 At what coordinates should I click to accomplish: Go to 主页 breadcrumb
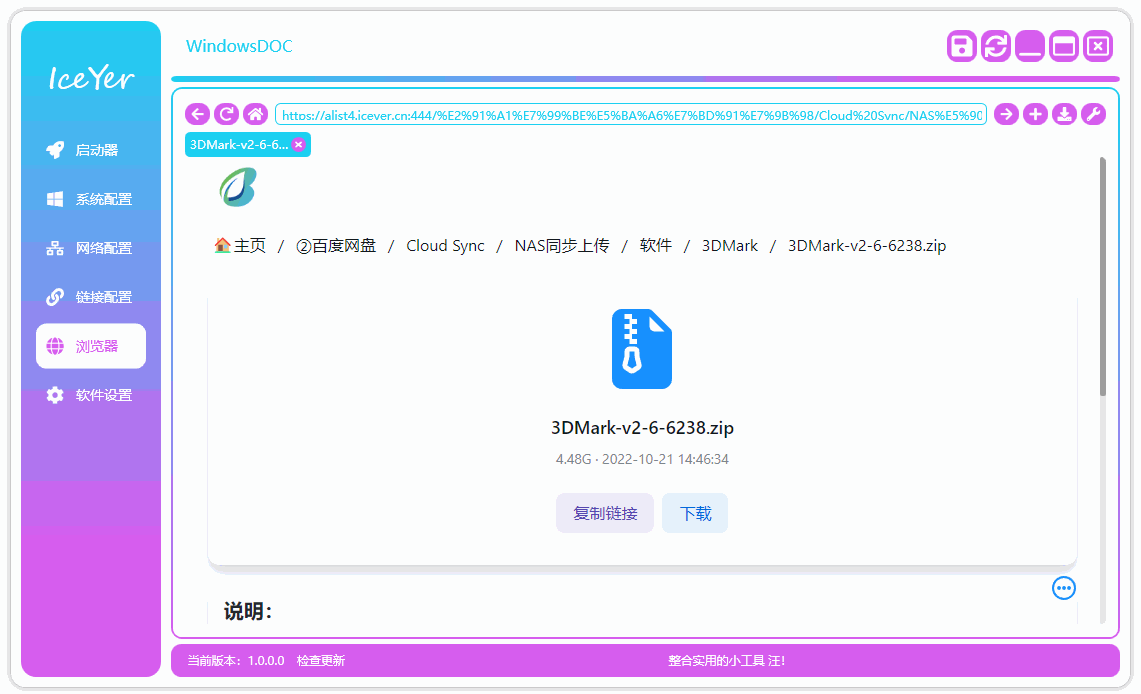[240, 246]
